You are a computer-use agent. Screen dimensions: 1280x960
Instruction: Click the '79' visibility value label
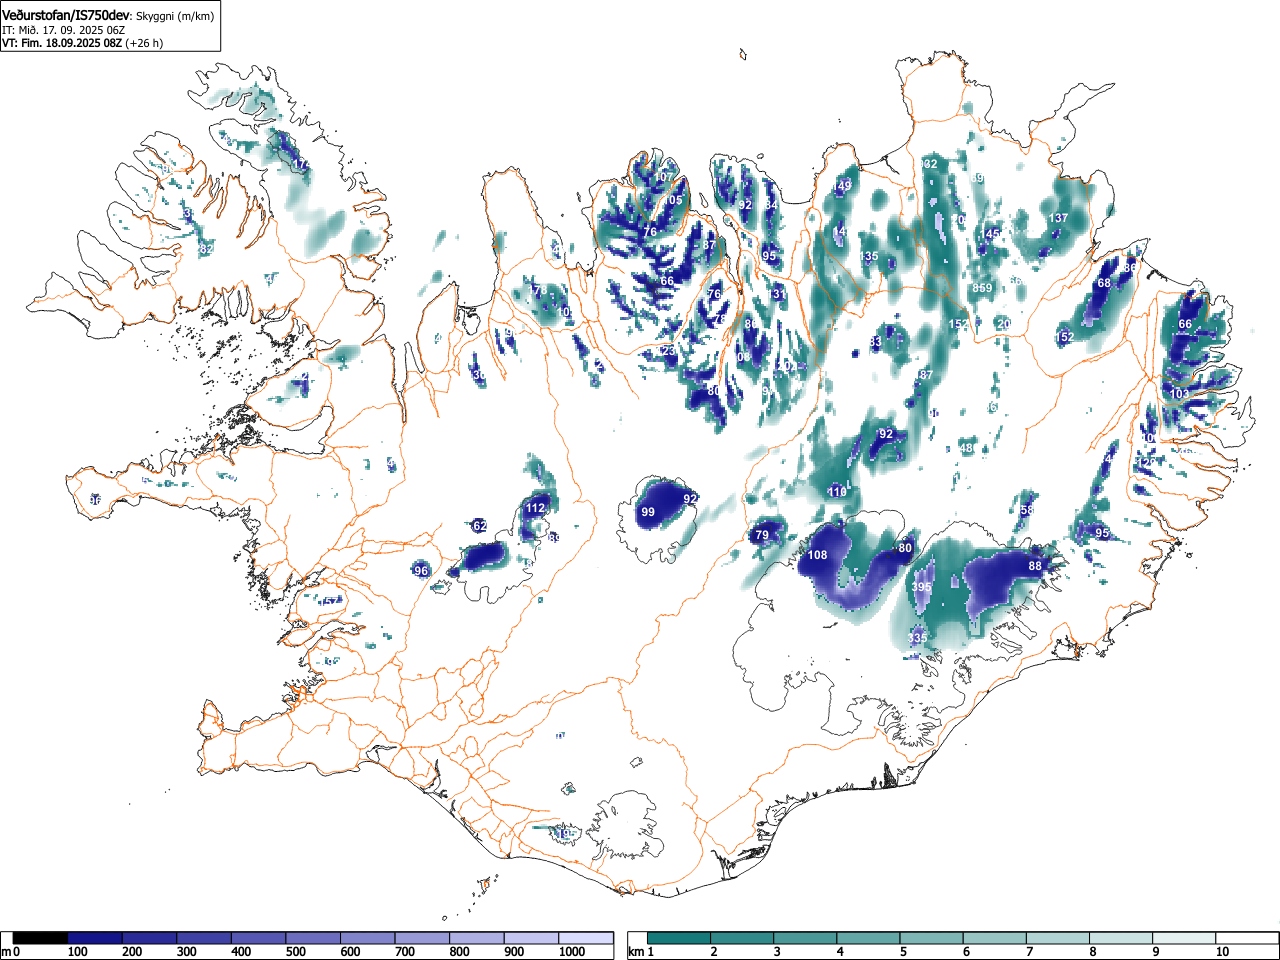point(762,536)
